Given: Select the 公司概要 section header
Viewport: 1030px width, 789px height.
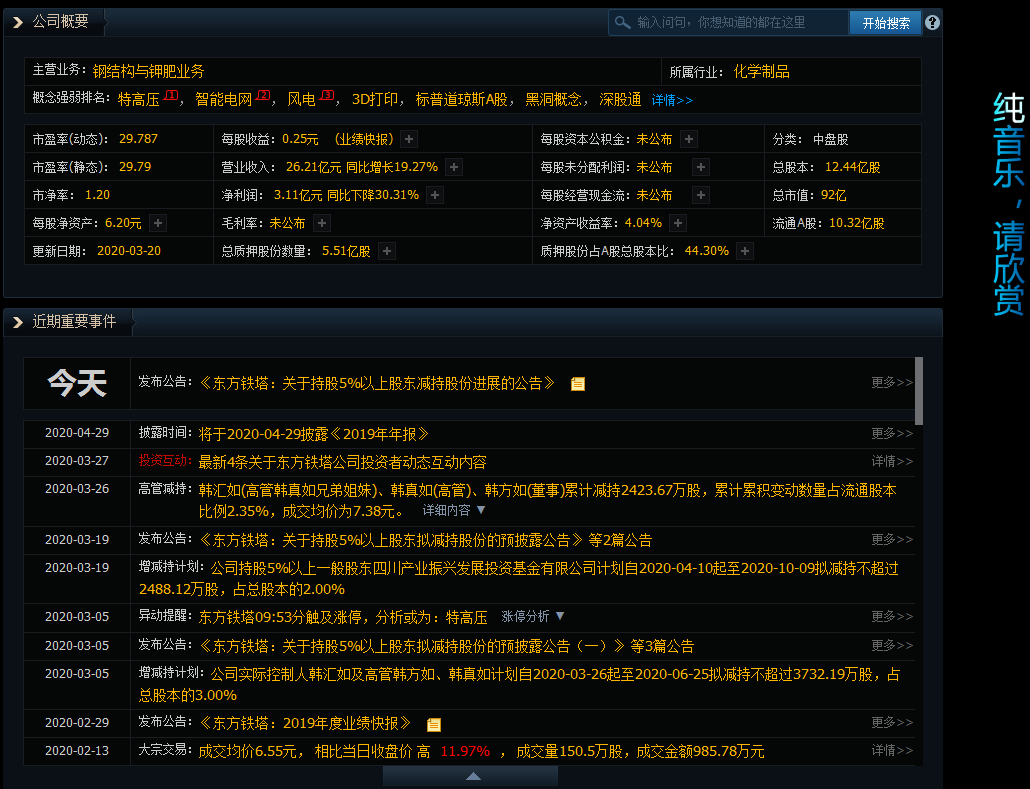Looking at the screenshot, I should click(60, 22).
